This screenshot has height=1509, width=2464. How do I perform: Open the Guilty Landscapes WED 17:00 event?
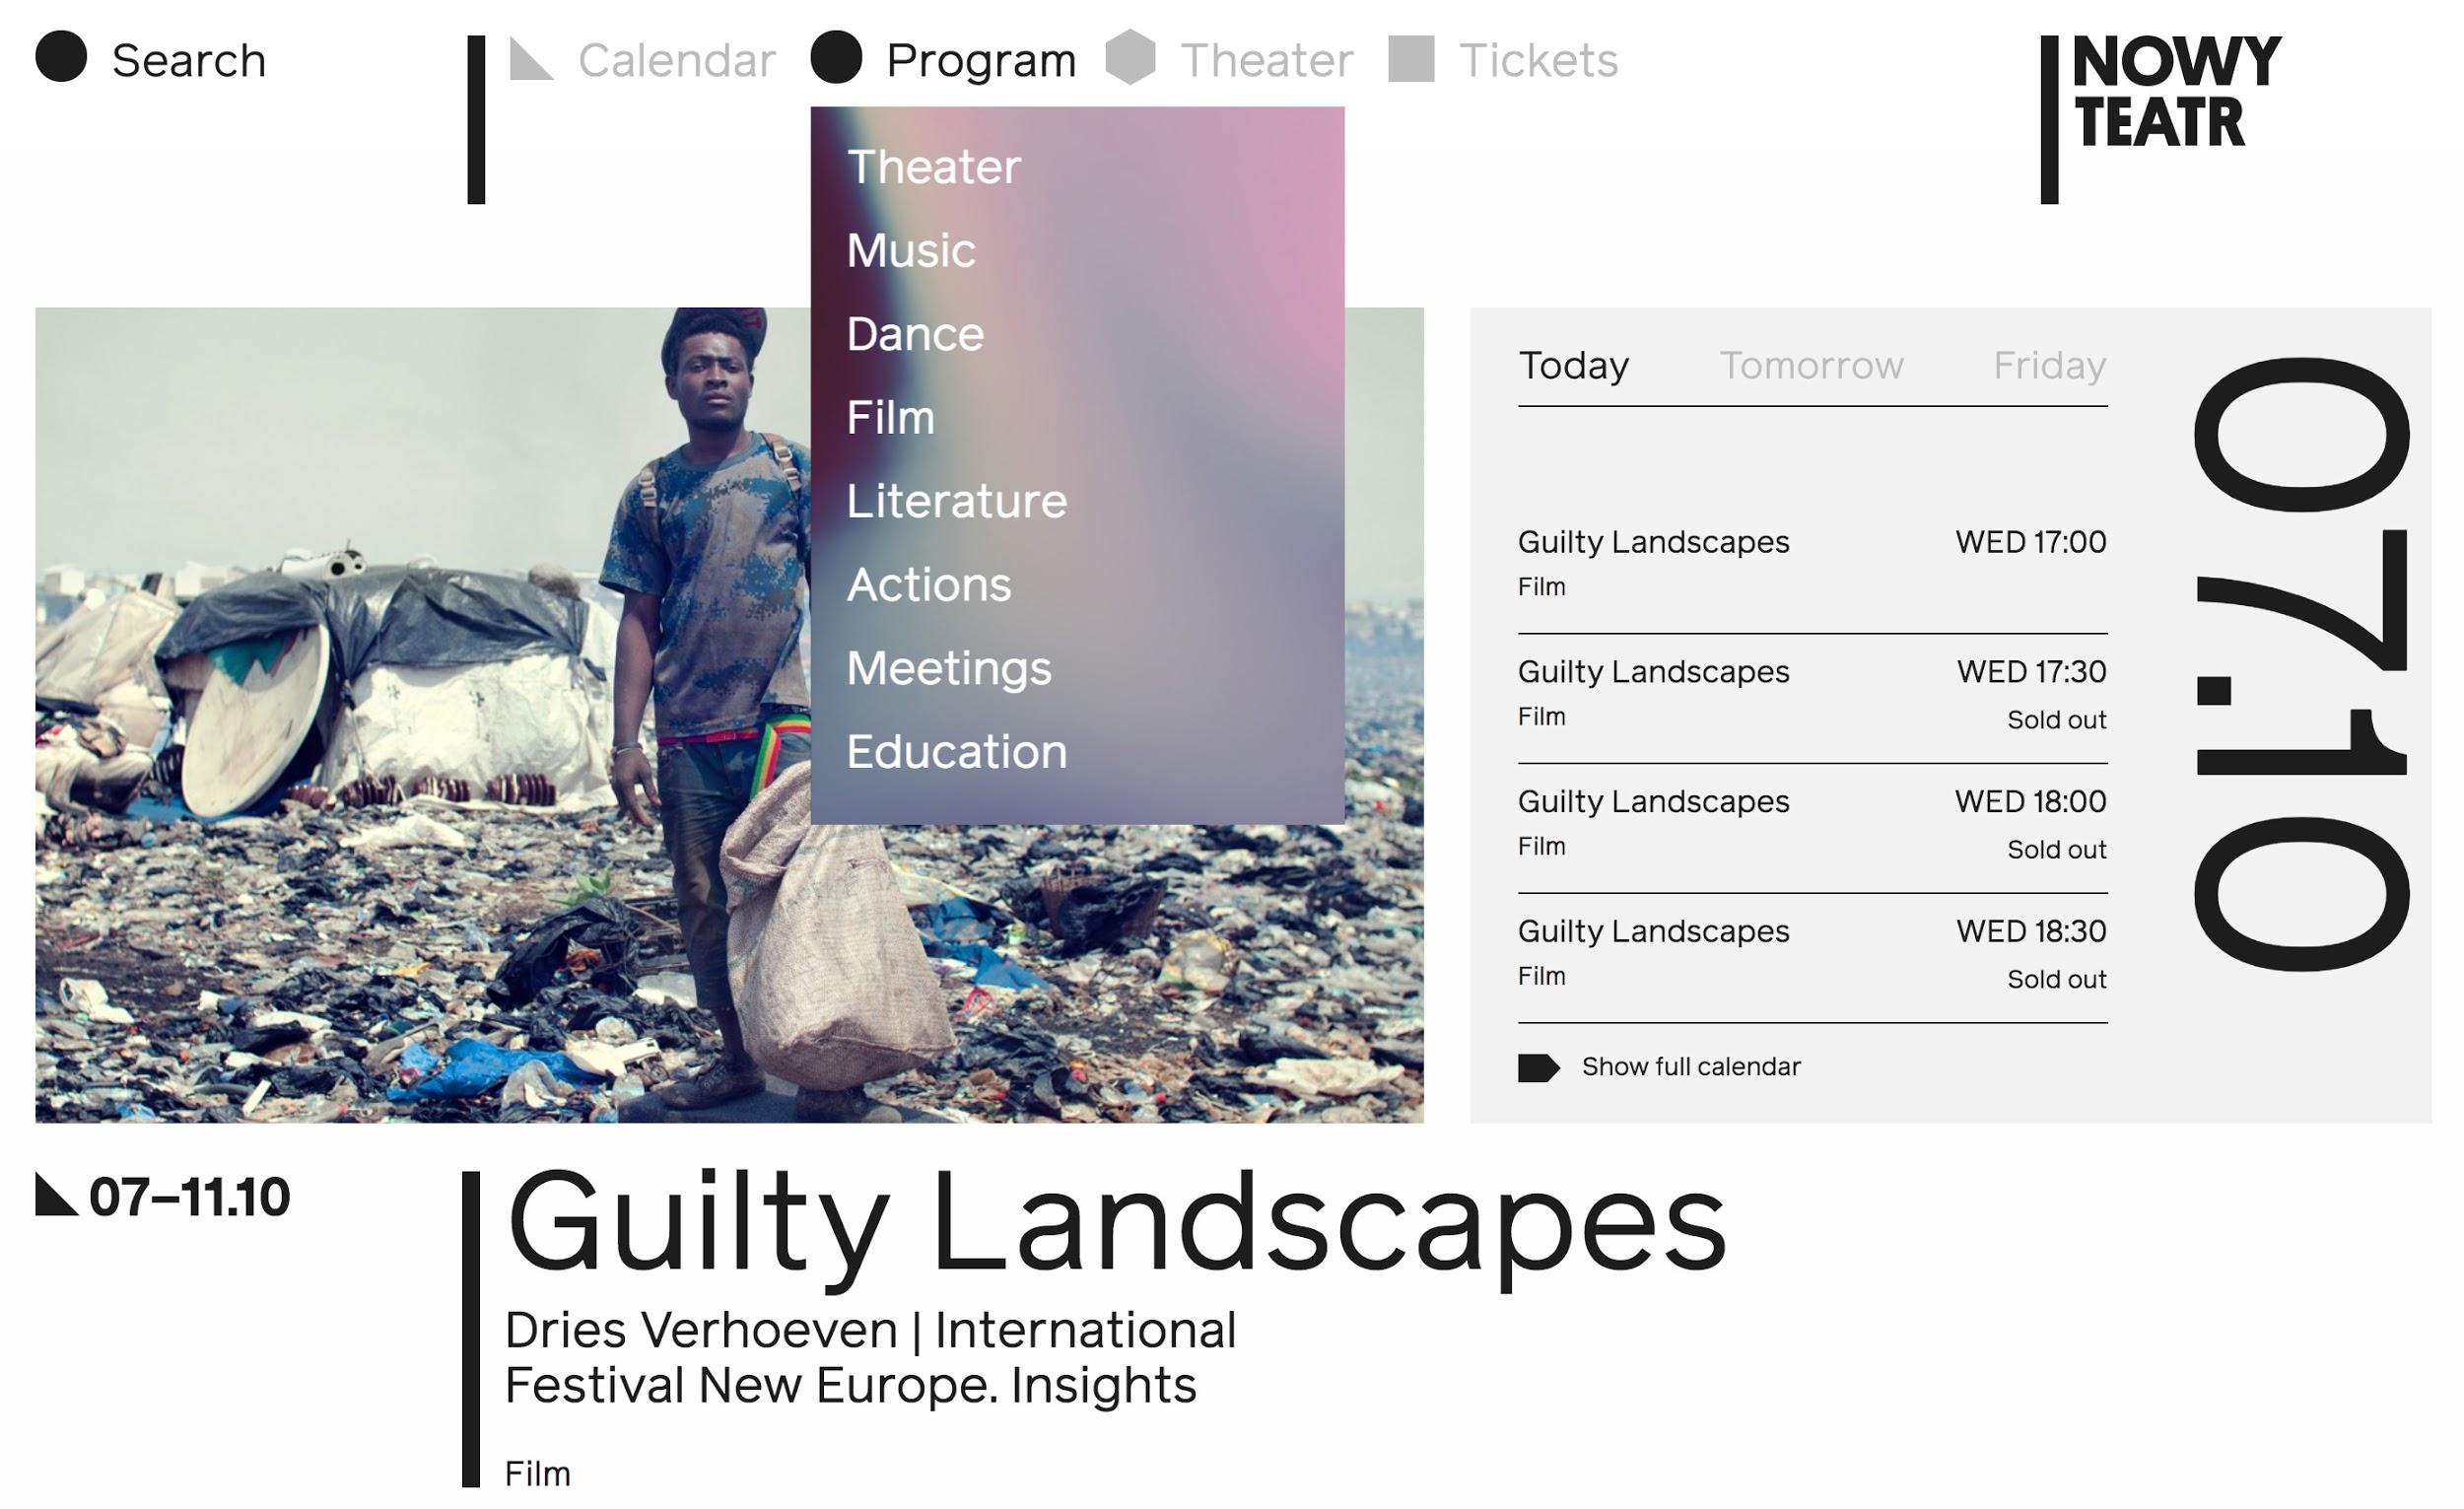pos(1653,542)
